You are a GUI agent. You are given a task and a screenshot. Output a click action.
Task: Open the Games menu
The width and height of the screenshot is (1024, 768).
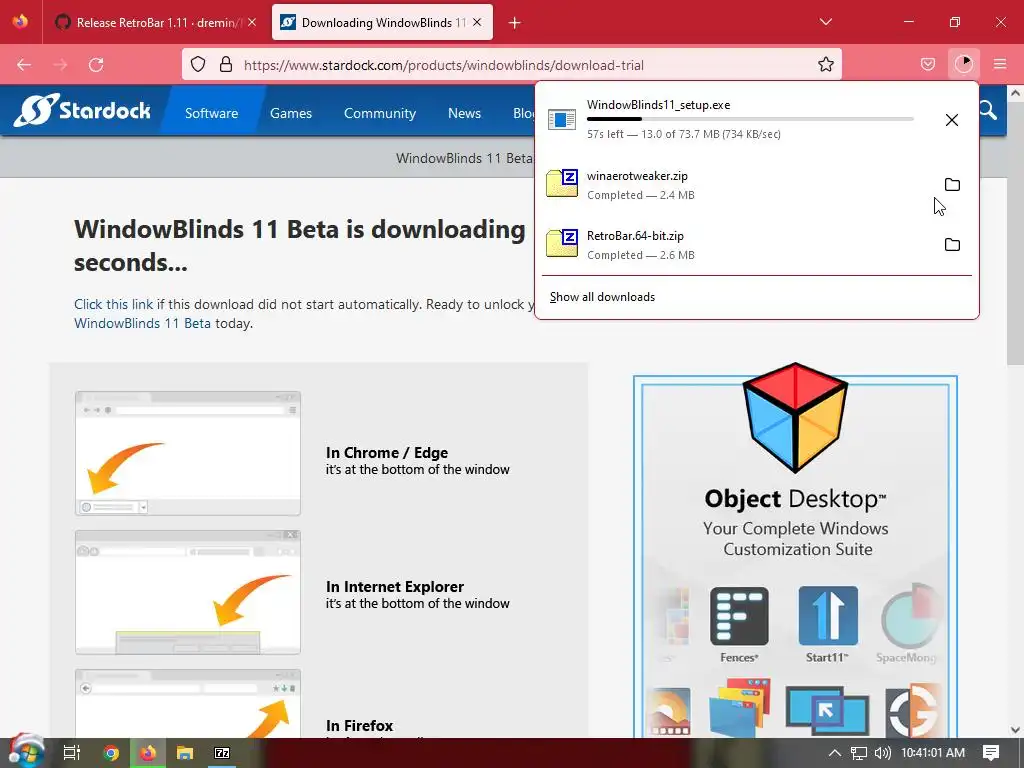tap(291, 113)
